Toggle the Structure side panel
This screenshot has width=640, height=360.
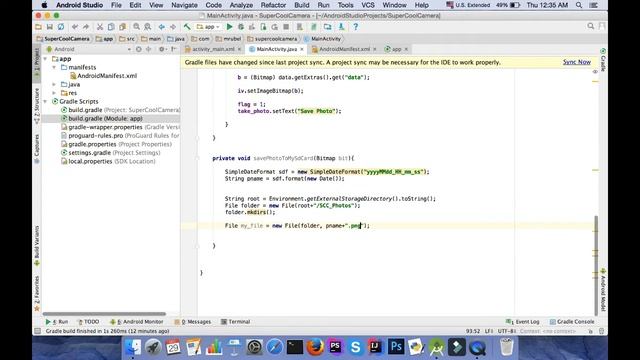pos(37,106)
